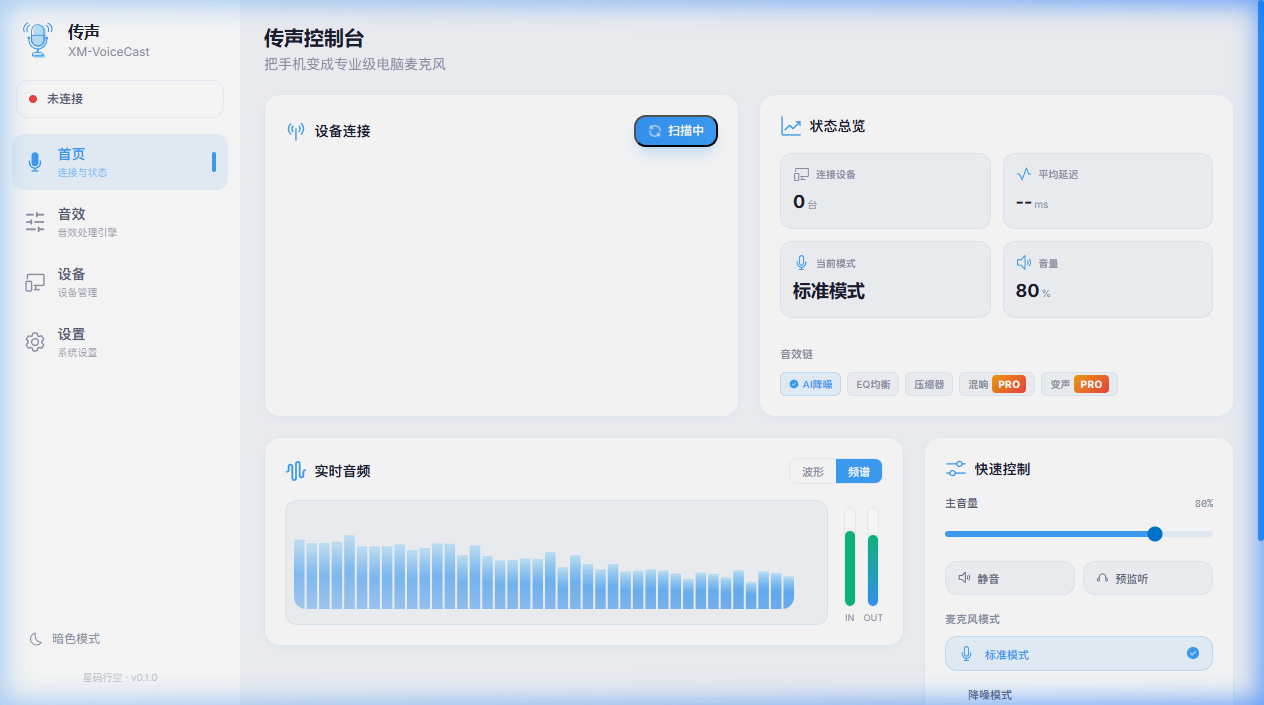Click the microphone icon in 当前模式 card
Viewport: 1264px width, 705px height.
pos(801,263)
